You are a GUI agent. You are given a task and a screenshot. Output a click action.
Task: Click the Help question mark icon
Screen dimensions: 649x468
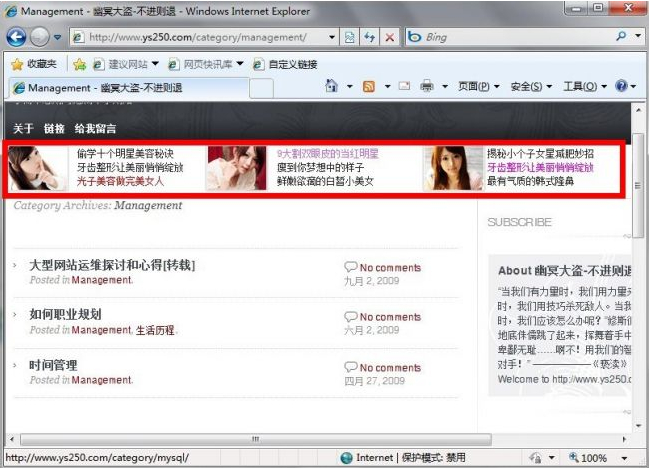coord(621,87)
